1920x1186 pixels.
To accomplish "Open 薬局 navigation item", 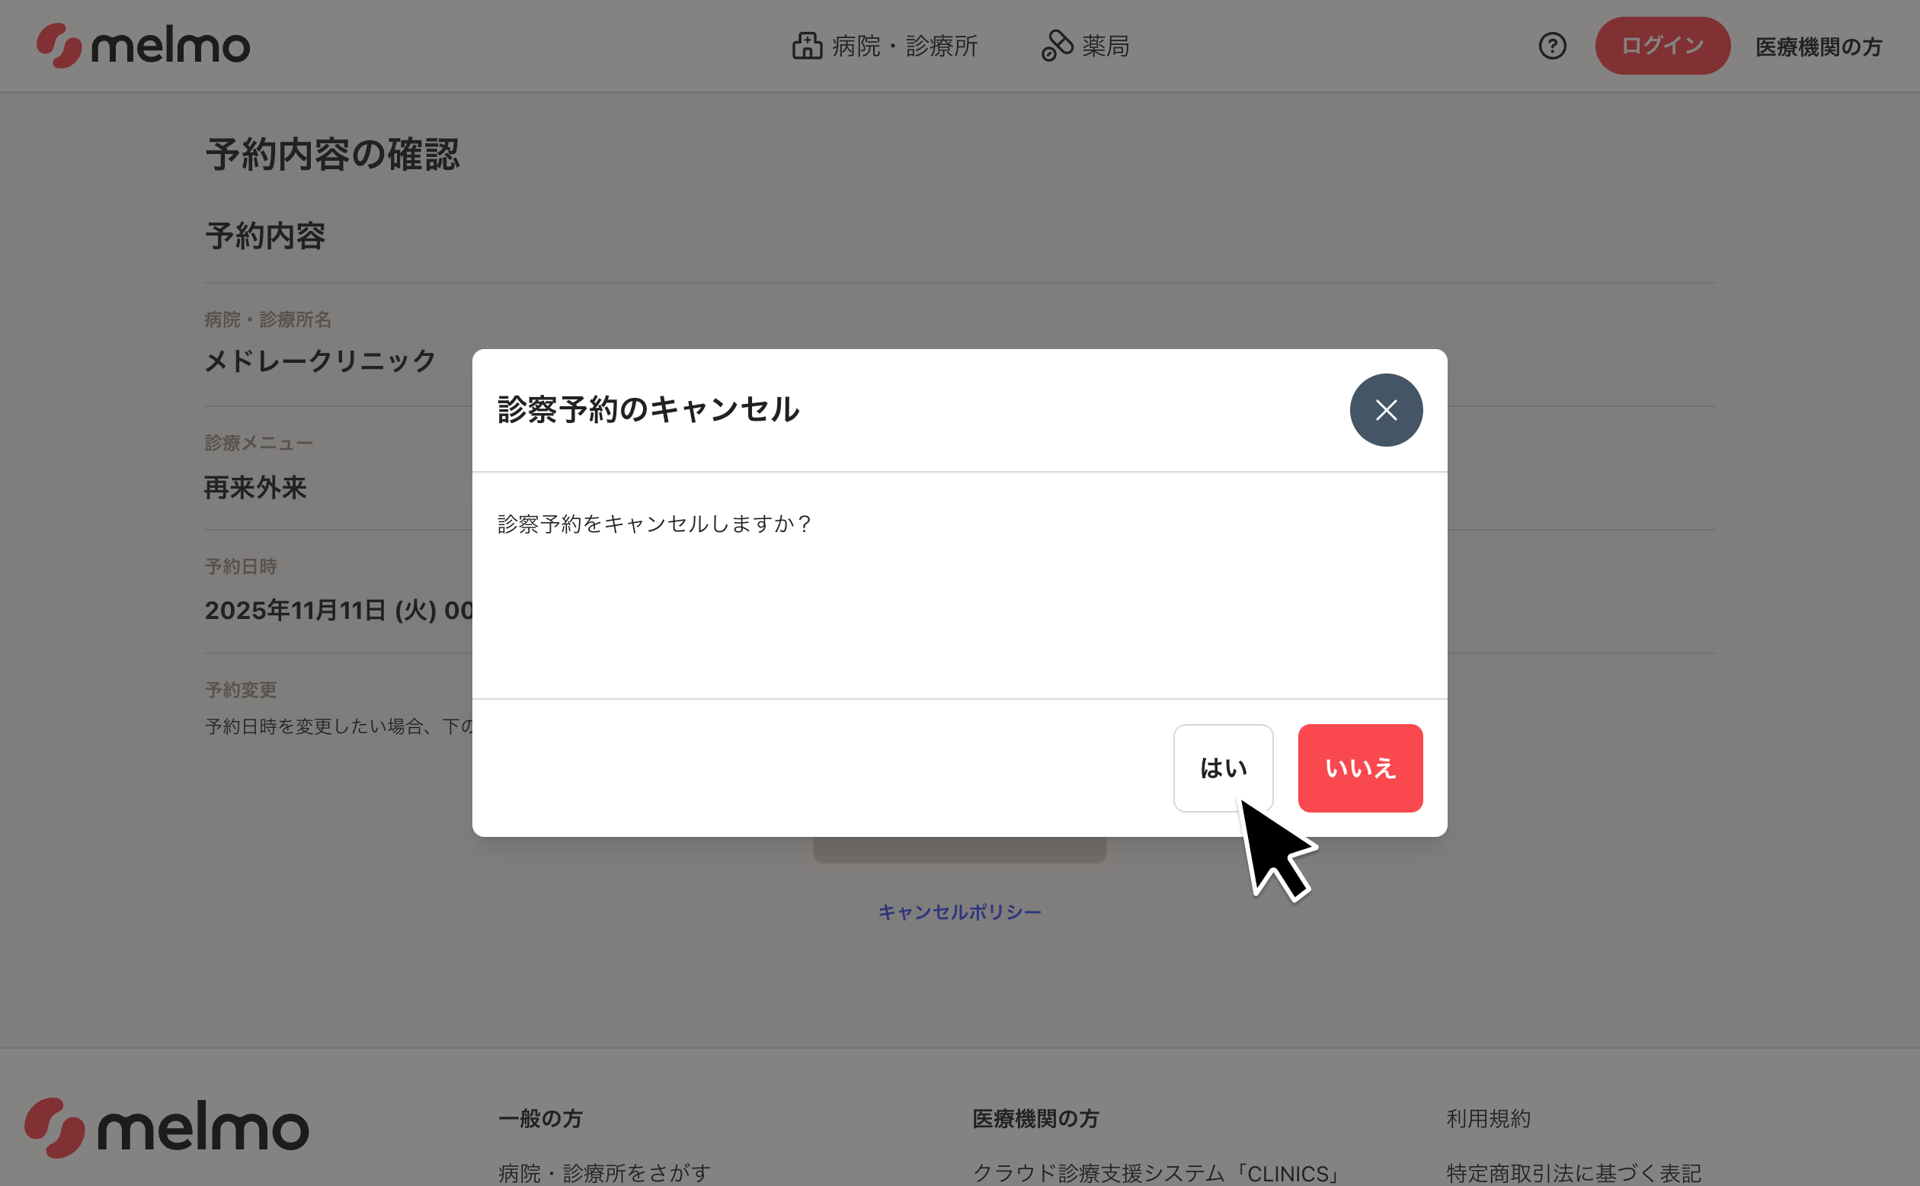I will [x=1085, y=46].
